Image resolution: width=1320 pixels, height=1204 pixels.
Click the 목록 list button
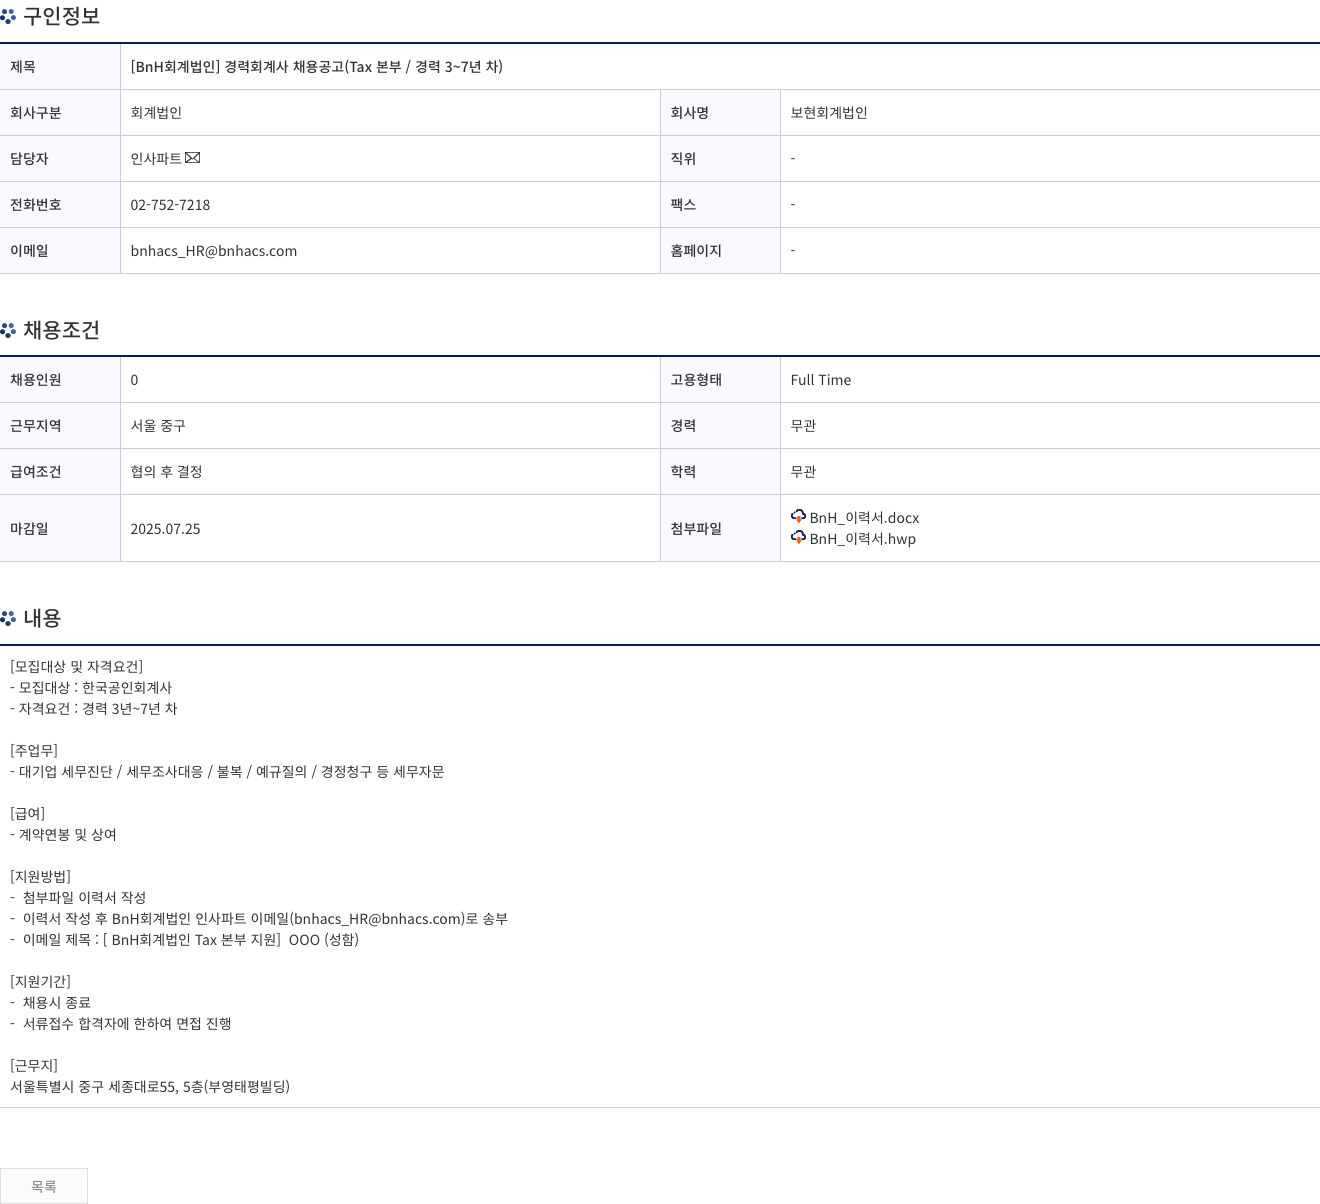pos(44,1186)
